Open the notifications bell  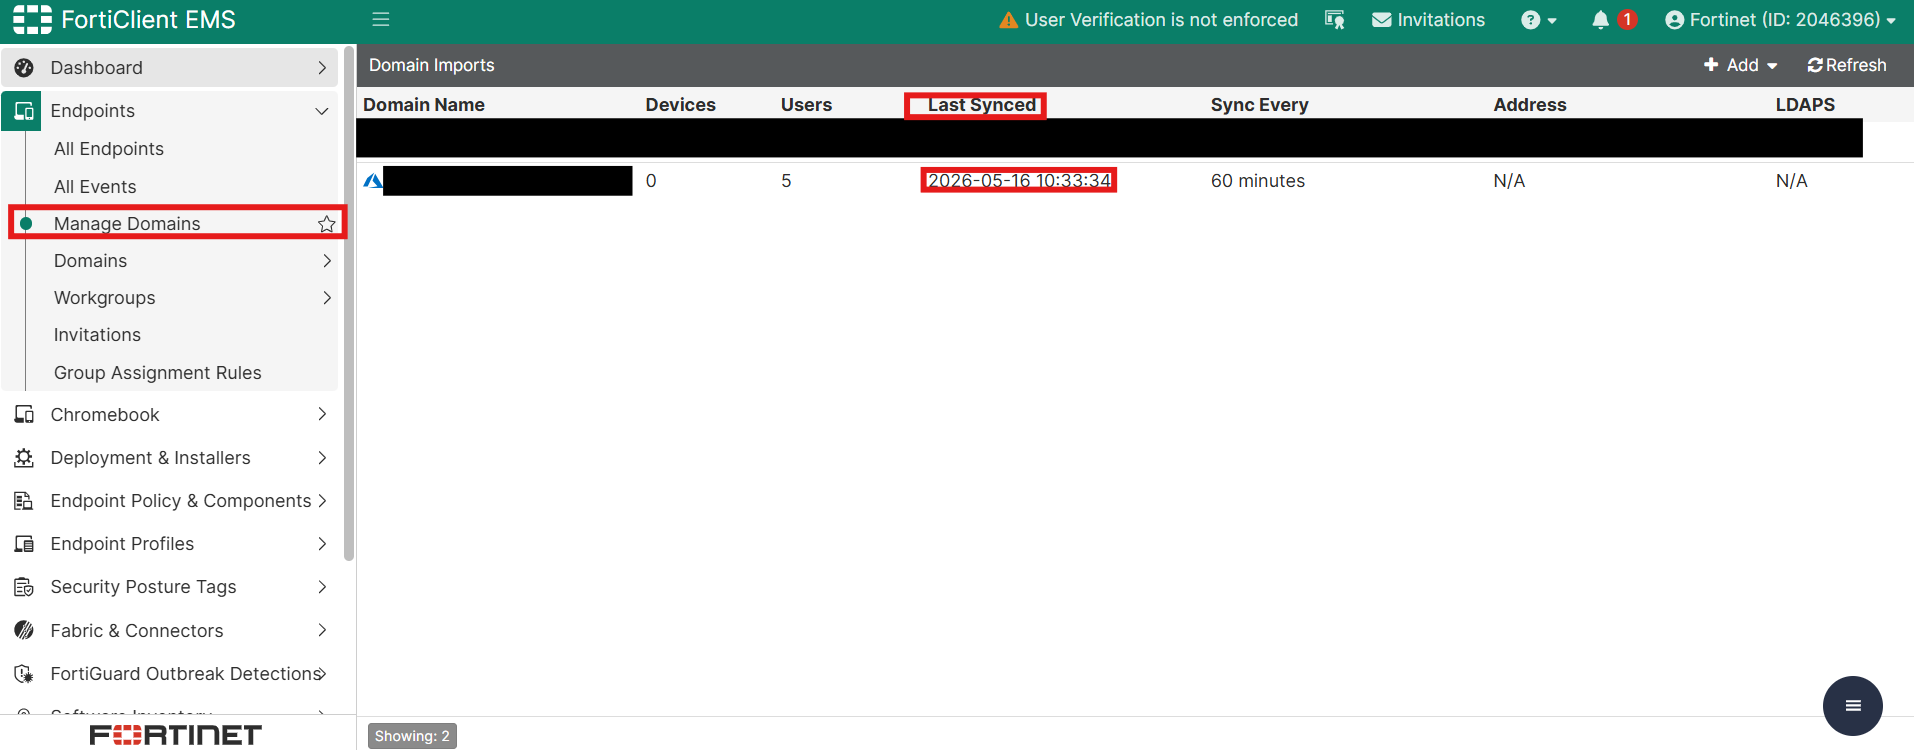[1601, 20]
